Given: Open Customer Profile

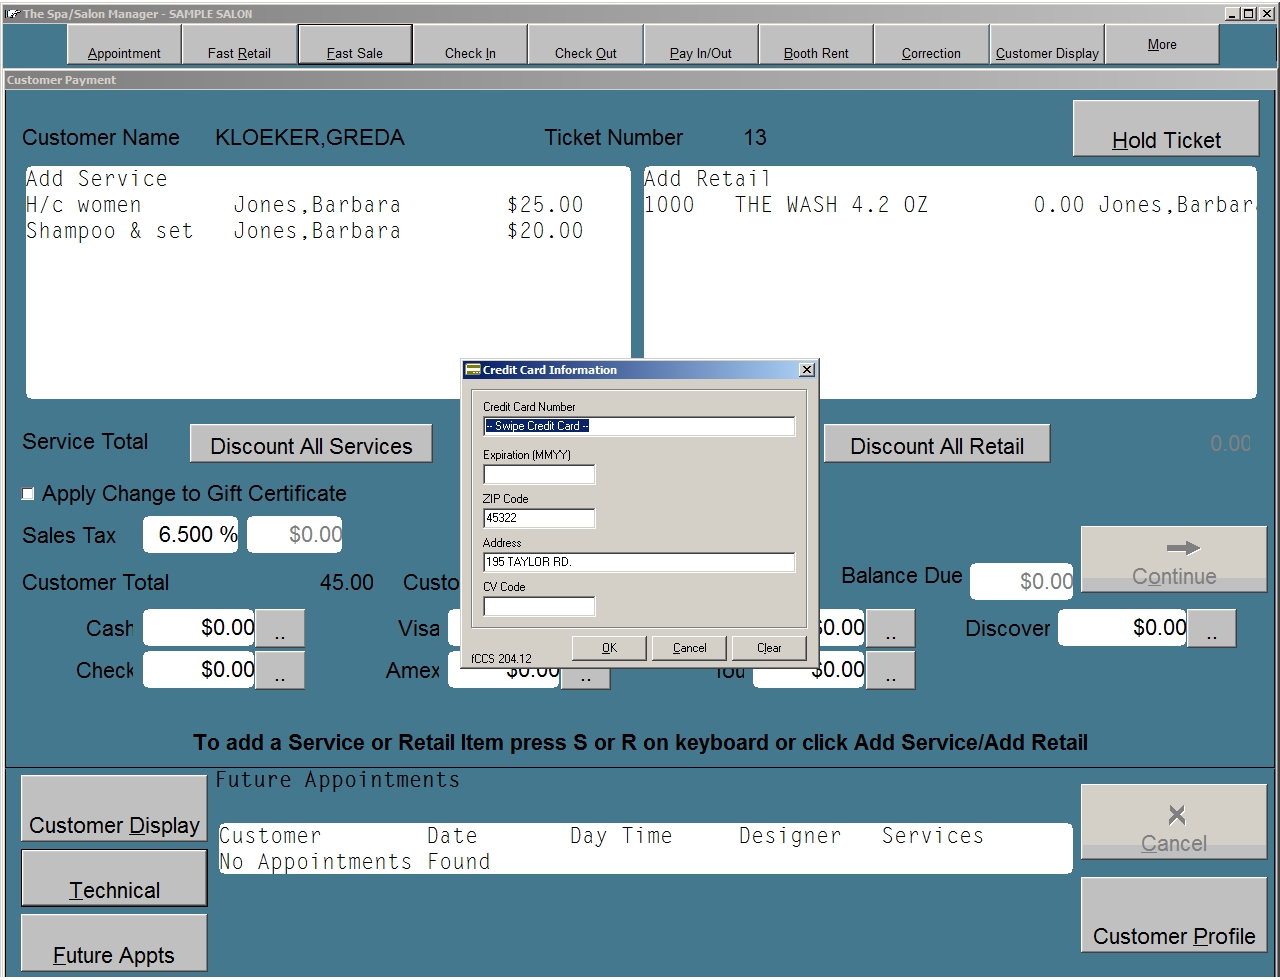Looking at the screenshot, I should pos(1174,915).
